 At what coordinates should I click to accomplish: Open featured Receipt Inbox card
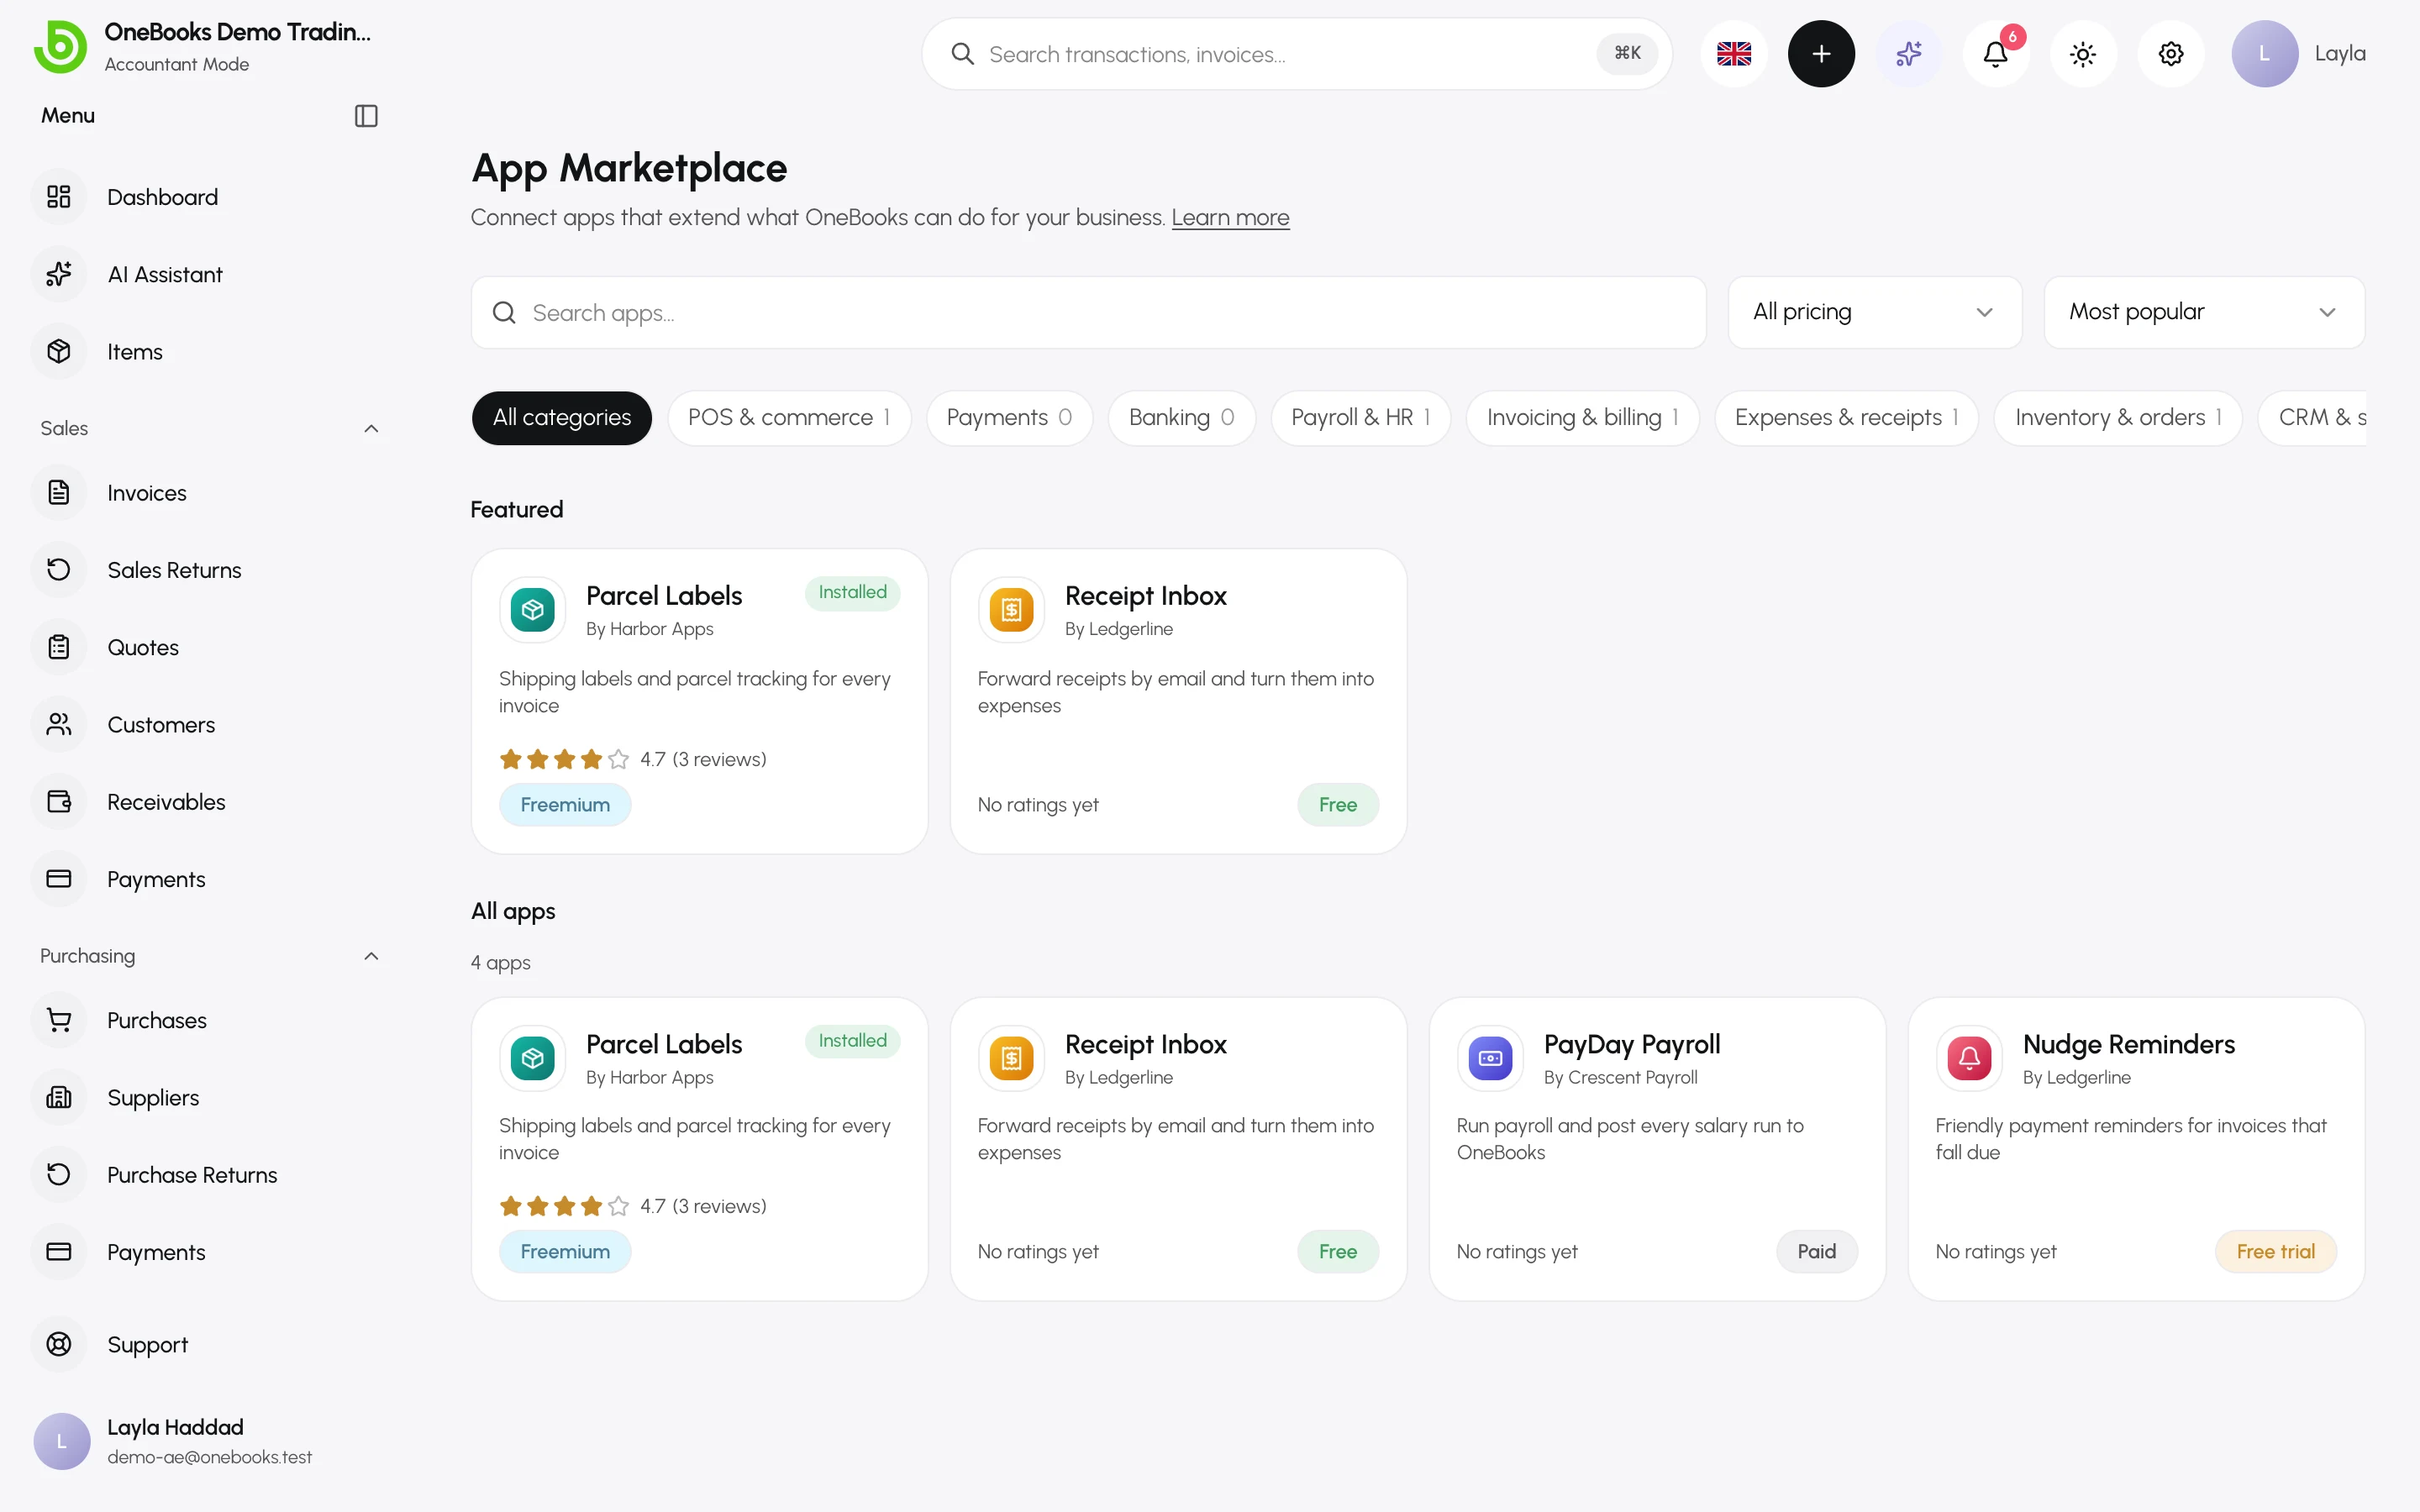1178,701
